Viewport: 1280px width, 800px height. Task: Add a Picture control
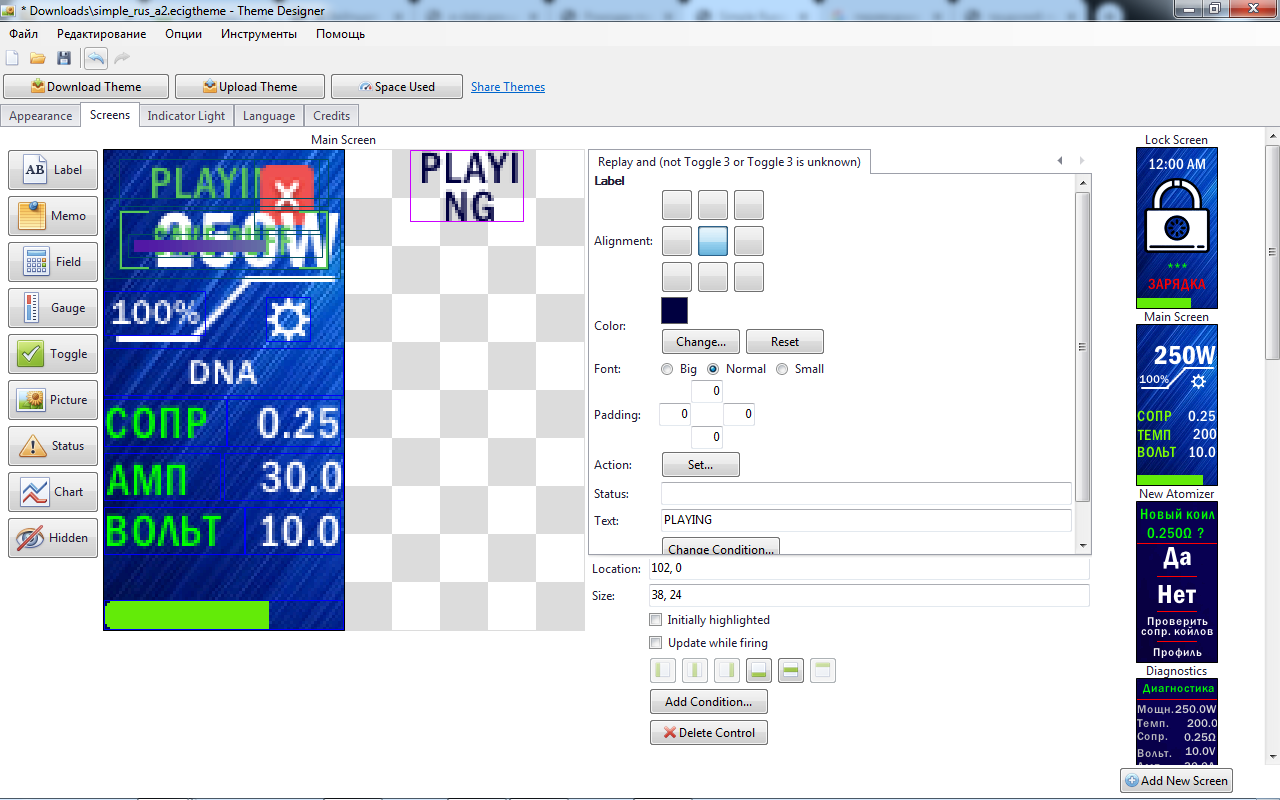click(x=54, y=400)
